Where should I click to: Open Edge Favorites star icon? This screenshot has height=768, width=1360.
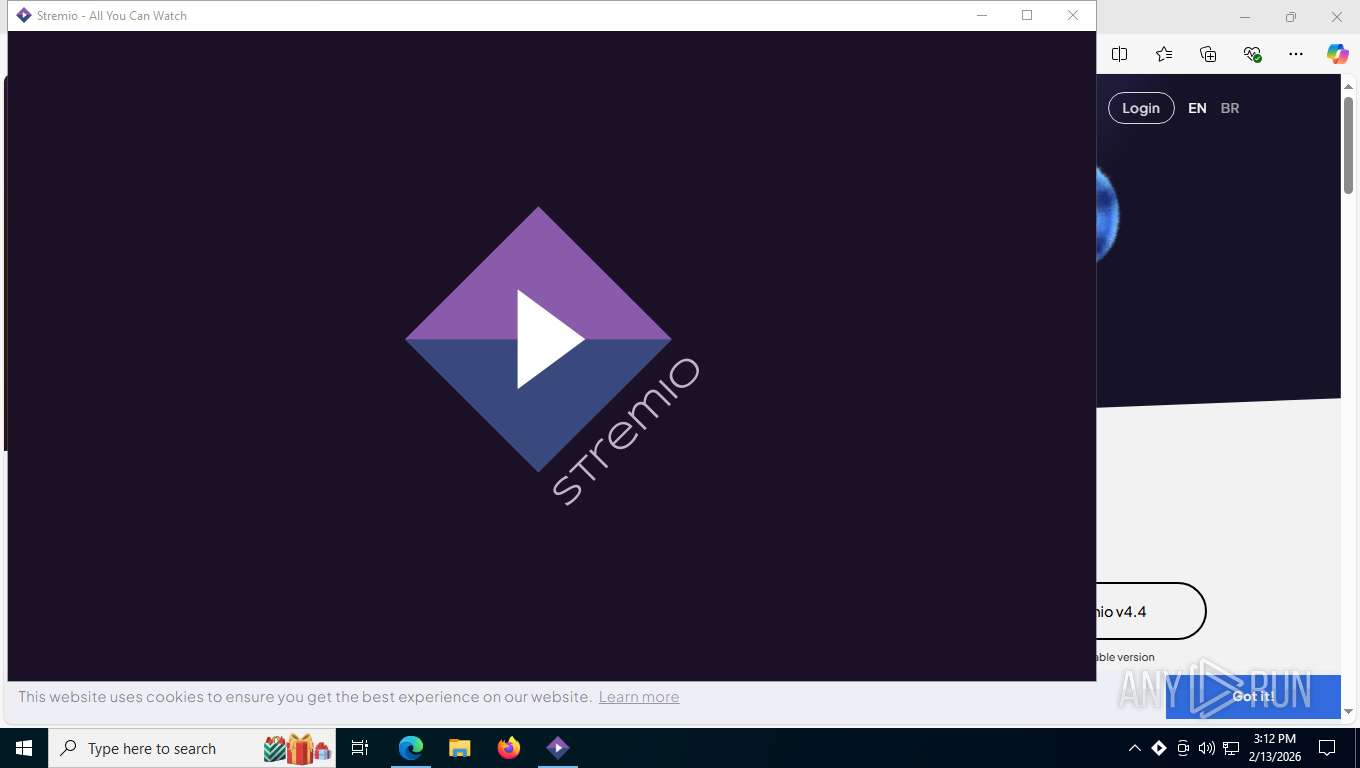click(1164, 54)
